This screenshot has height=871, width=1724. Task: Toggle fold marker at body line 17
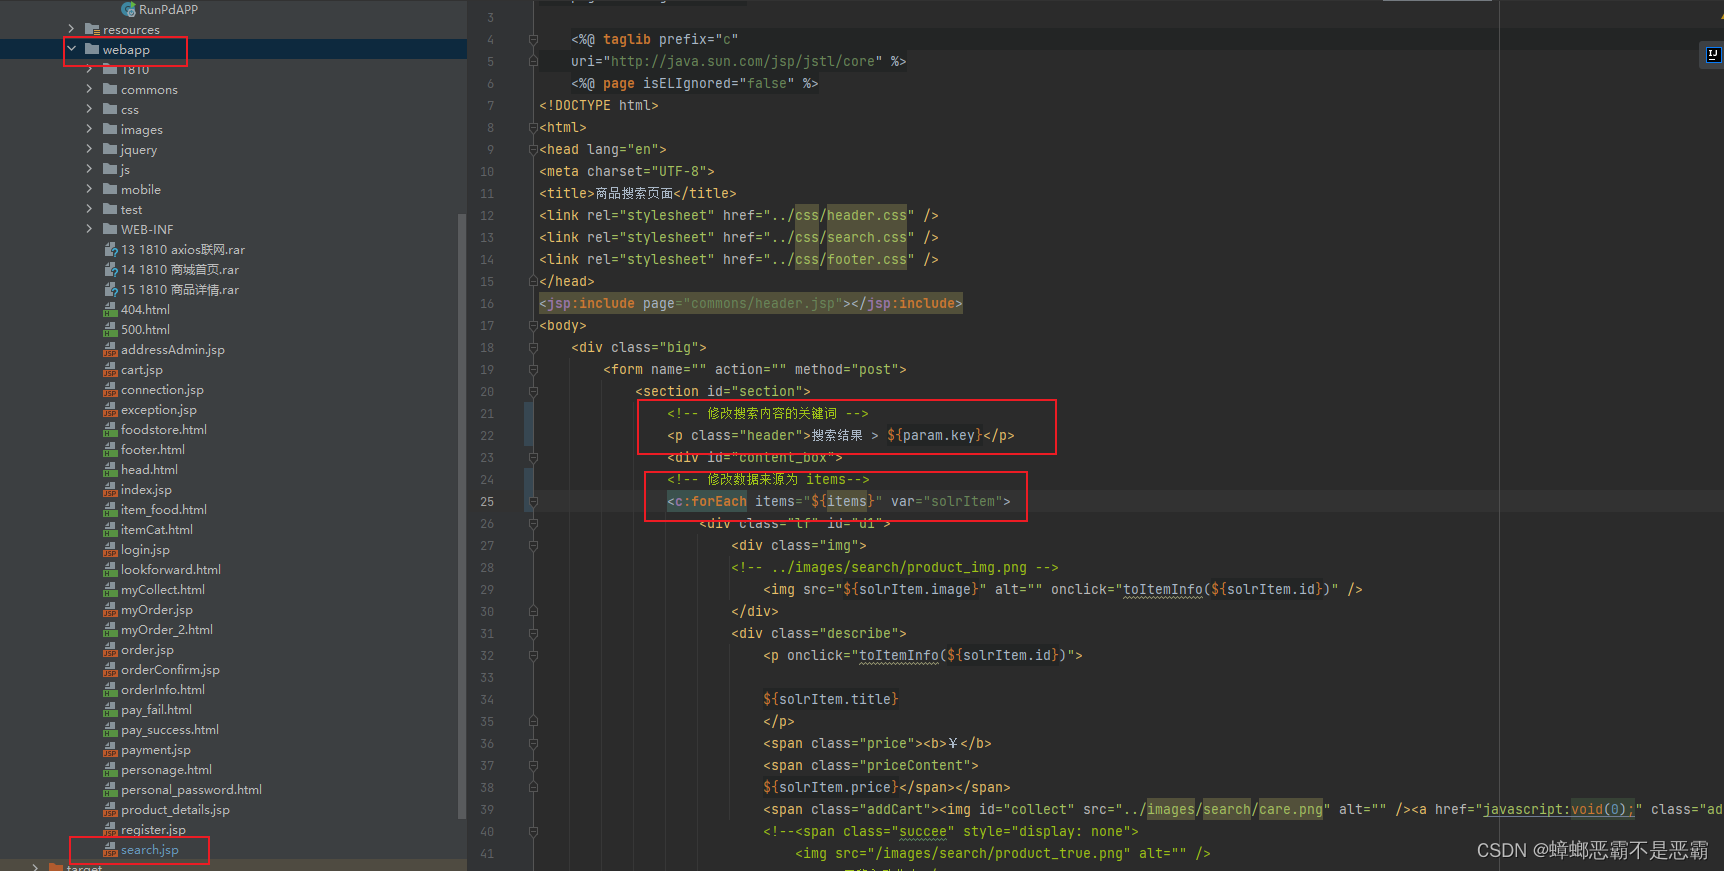[533, 326]
